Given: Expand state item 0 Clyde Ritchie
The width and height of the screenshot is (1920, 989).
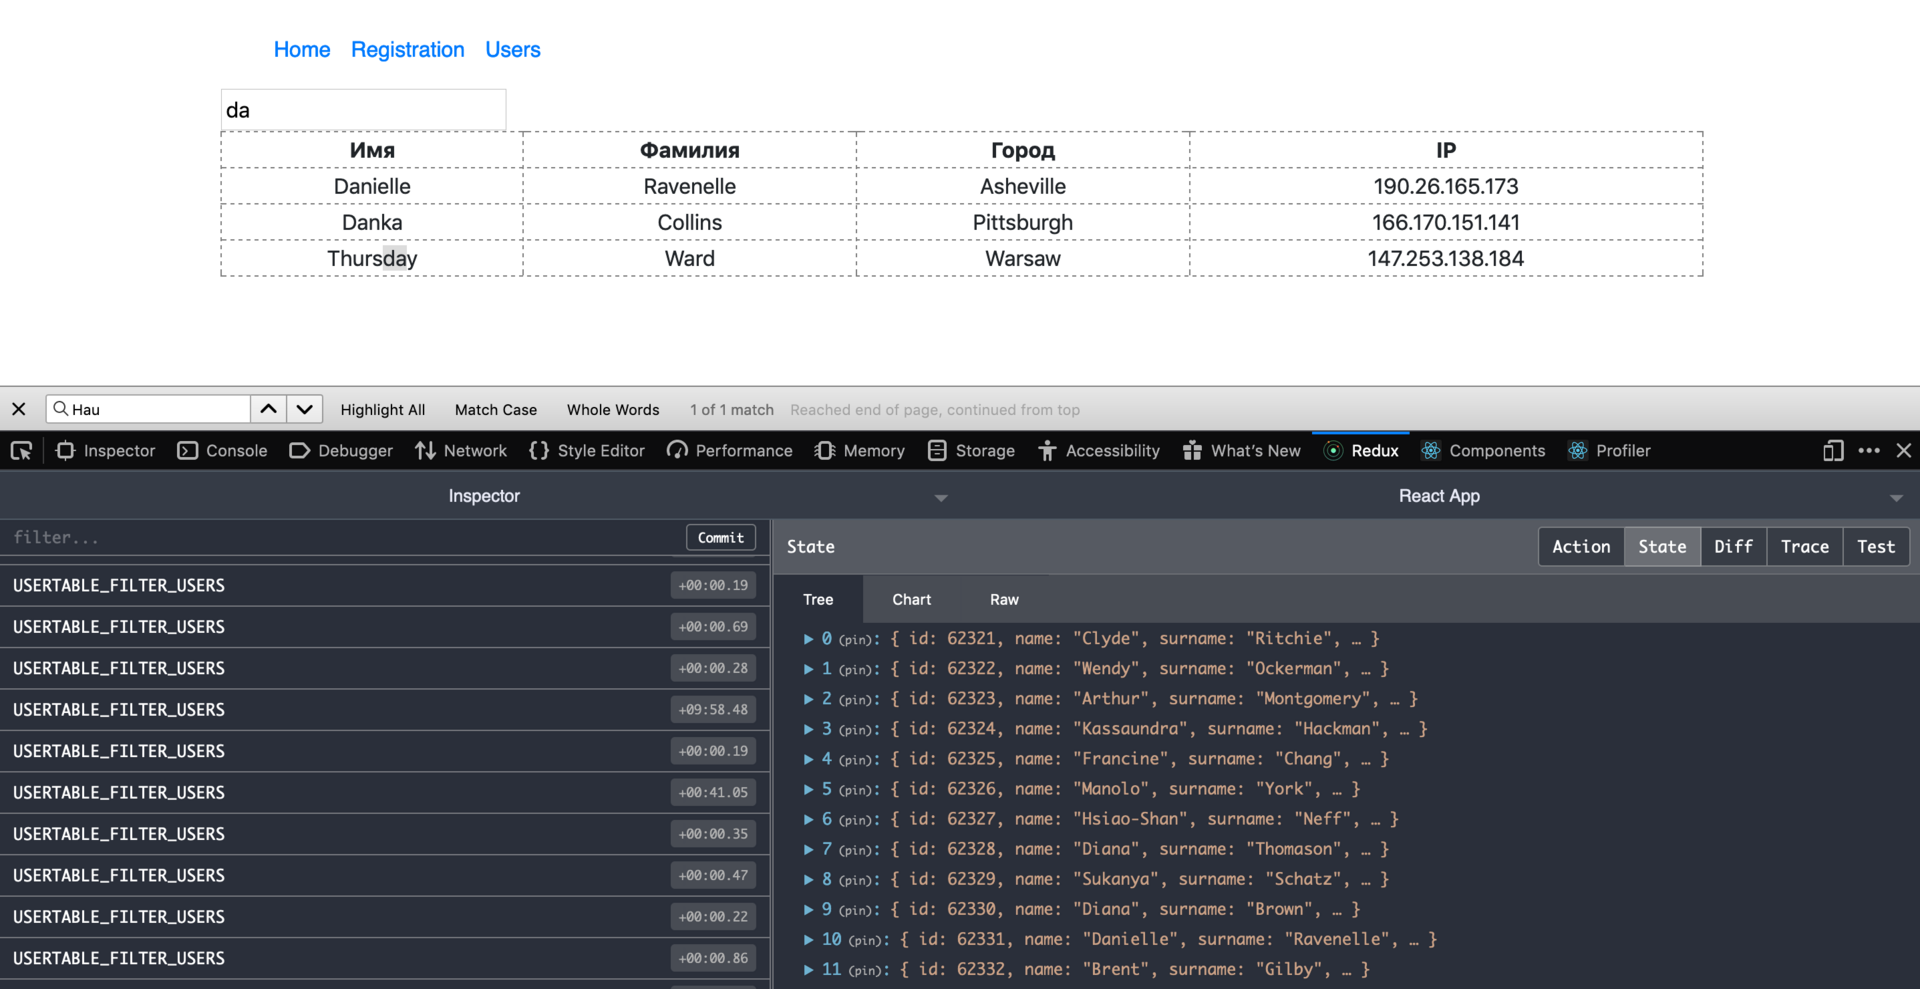Looking at the screenshot, I should coord(808,639).
